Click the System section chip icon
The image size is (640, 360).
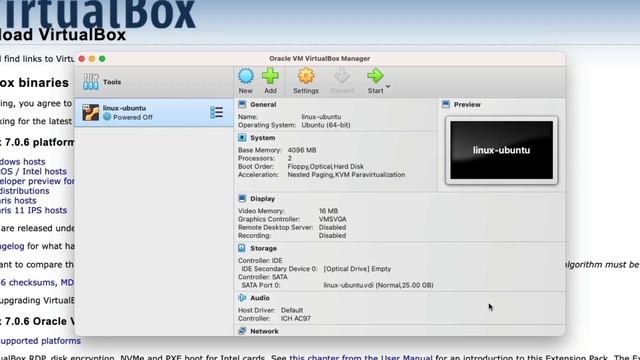click(242, 138)
